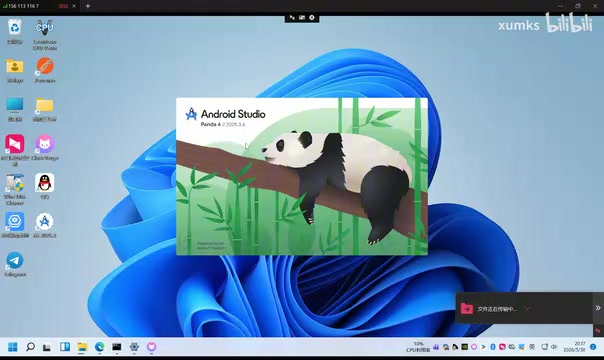The height and width of the screenshot is (360, 604).
Task: Open the Recycle Bin desktop icon
Action: tap(15, 32)
